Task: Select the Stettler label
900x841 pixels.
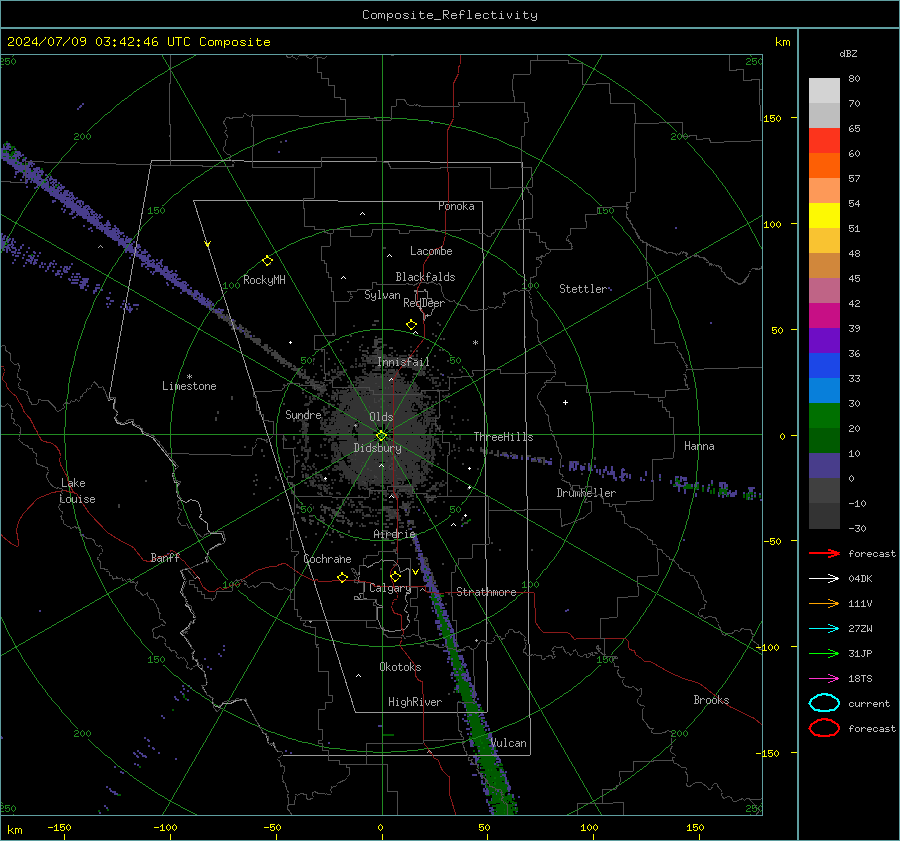Action: (x=583, y=289)
